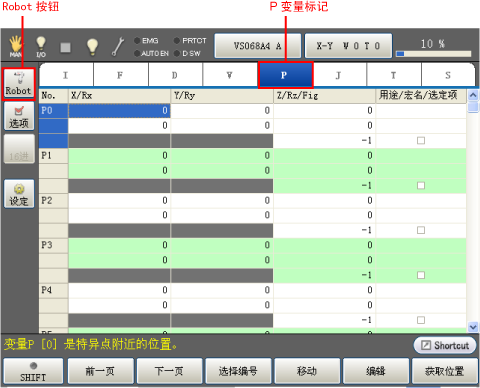Select the P variable tab
Screen dimensions: 480x388
(x=285, y=75)
